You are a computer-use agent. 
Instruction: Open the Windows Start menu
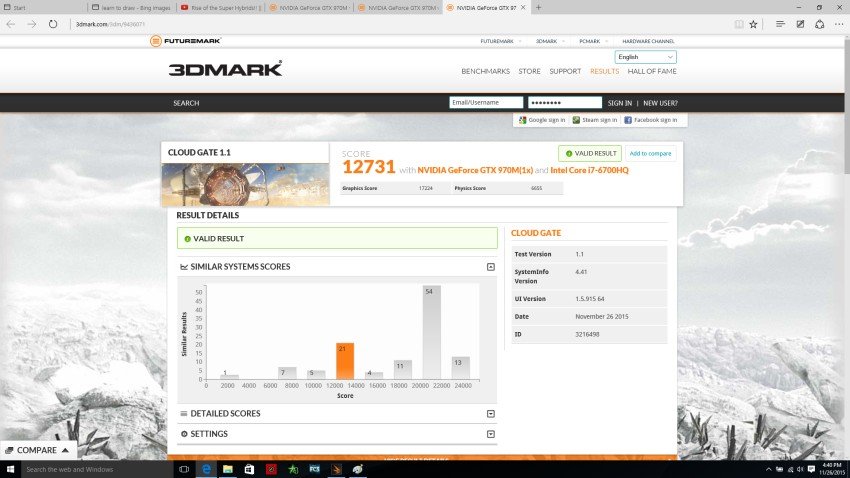[10, 469]
